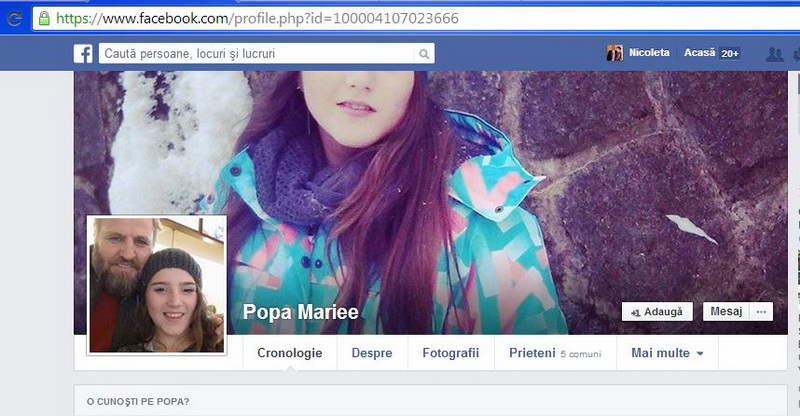Image resolution: width=800 pixels, height=416 pixels.
Task: Click the green SSL padlock icon
Action: click(43, 18)
